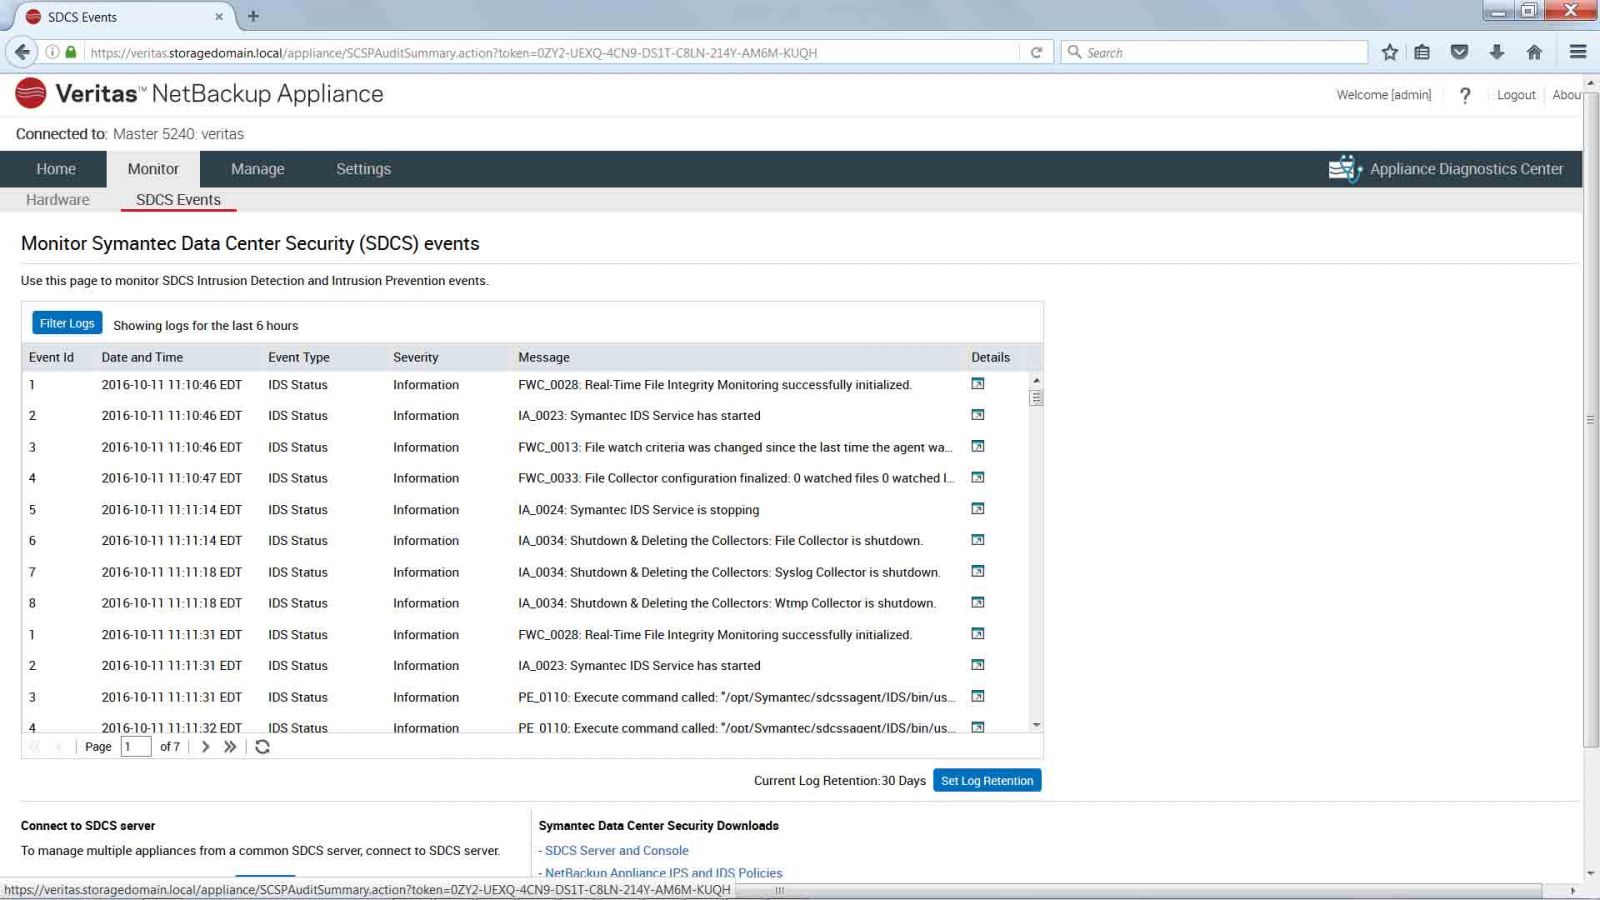Screen dimensions: 1600x900
Task: Click the page number input field
Action: coord(135,746)
